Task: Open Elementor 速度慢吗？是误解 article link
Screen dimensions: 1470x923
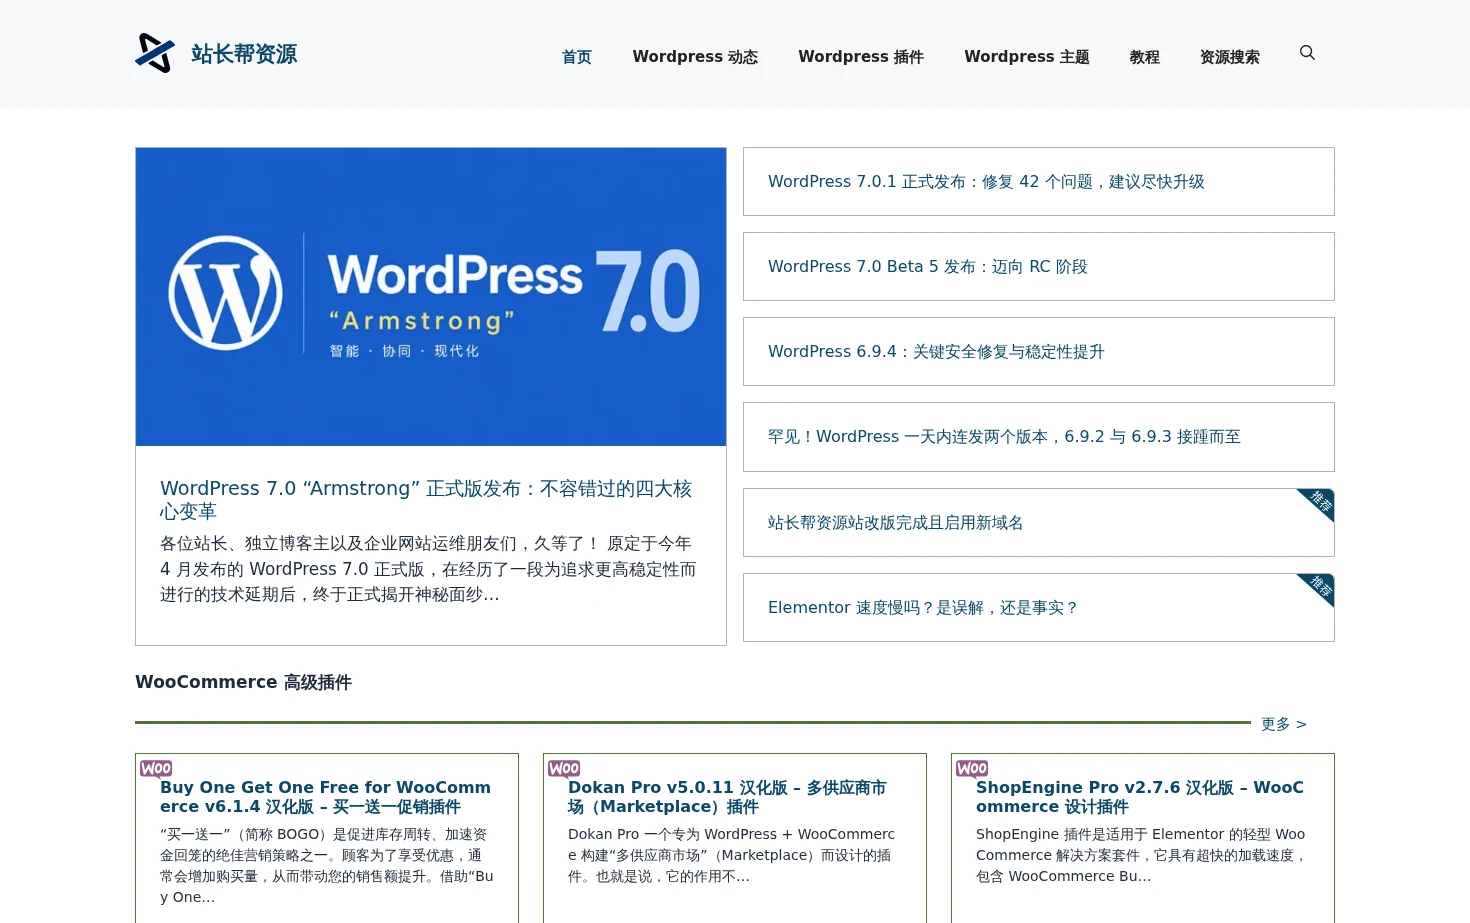Action: click(x=923, y=608)
